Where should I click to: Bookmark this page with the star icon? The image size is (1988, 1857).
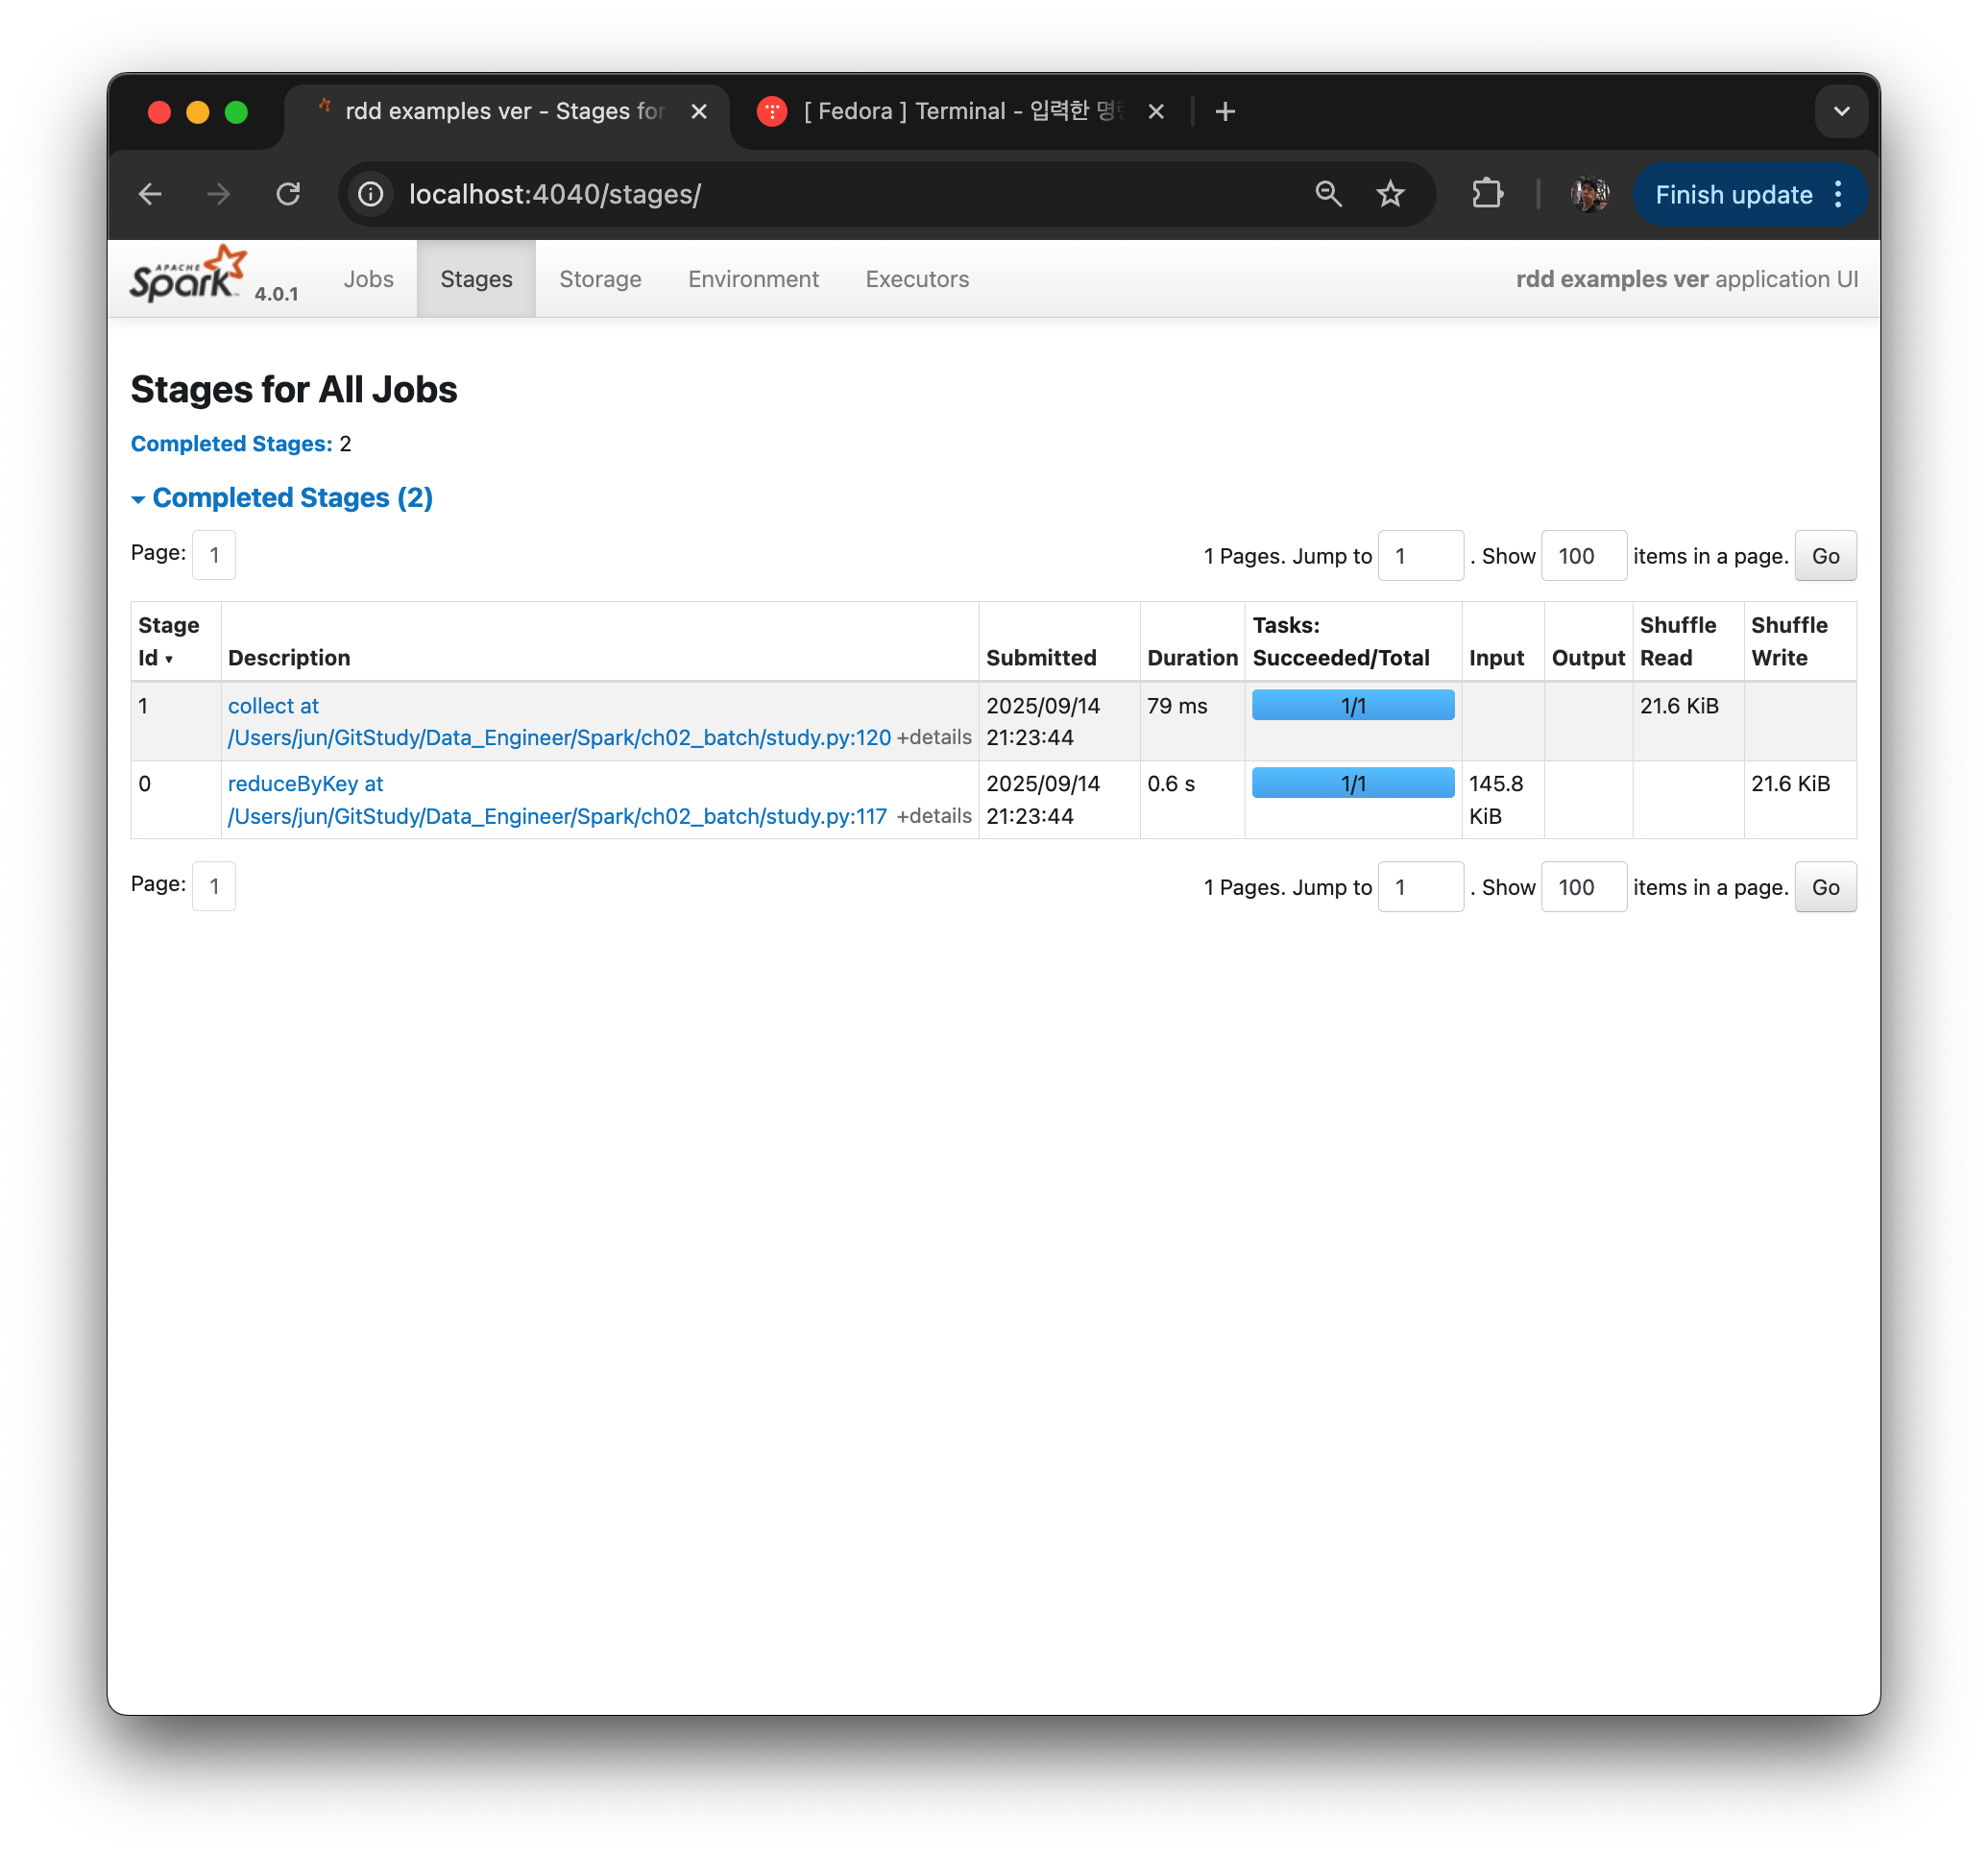[x=1390, y=194]
